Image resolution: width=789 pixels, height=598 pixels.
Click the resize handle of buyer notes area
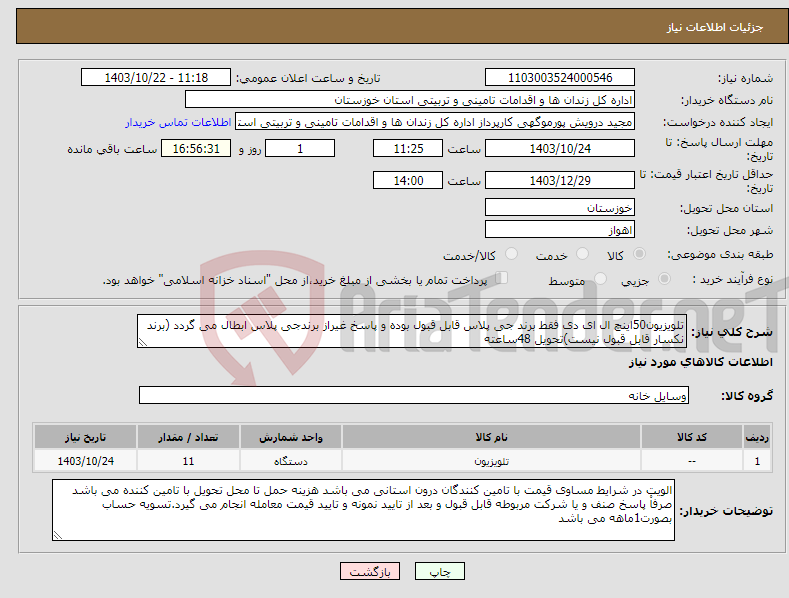57,536
